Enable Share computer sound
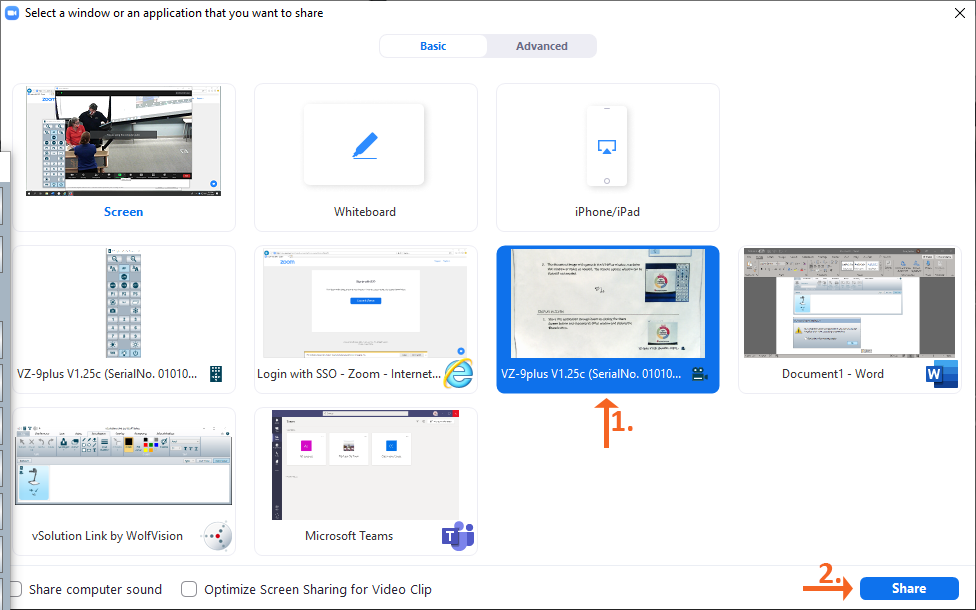This screenshot has height=610, width=976. 14,590
